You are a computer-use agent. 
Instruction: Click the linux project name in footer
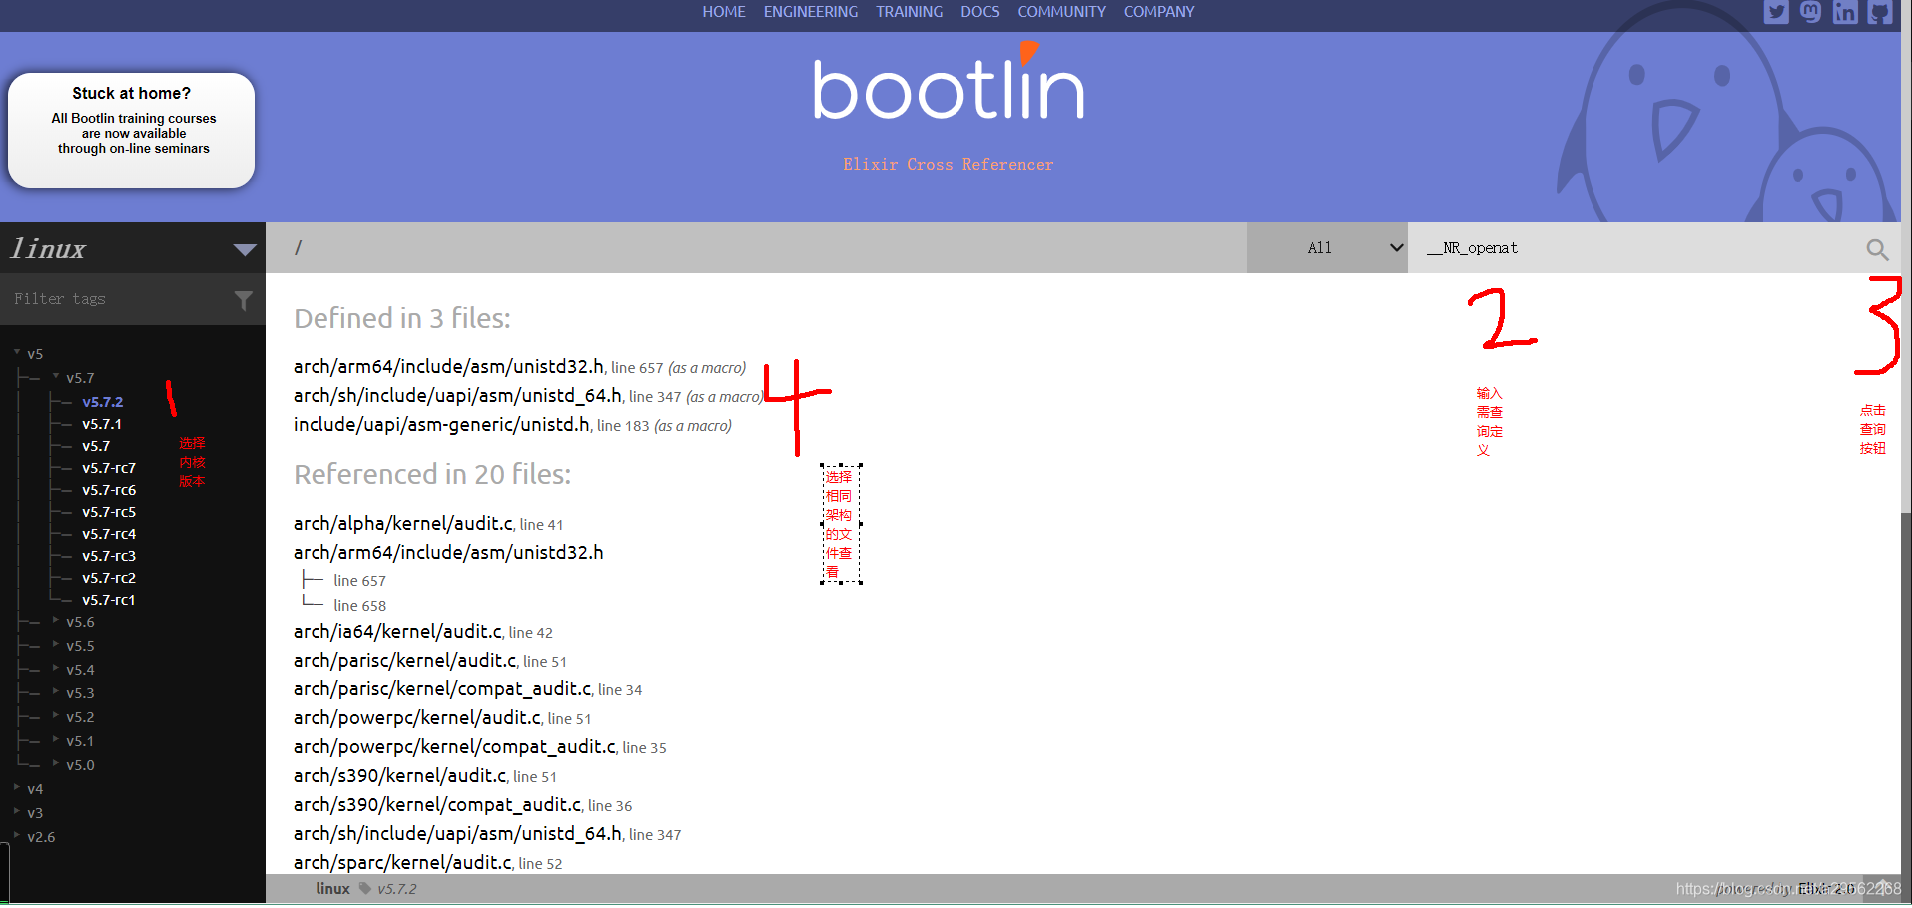tap(333, 889)
